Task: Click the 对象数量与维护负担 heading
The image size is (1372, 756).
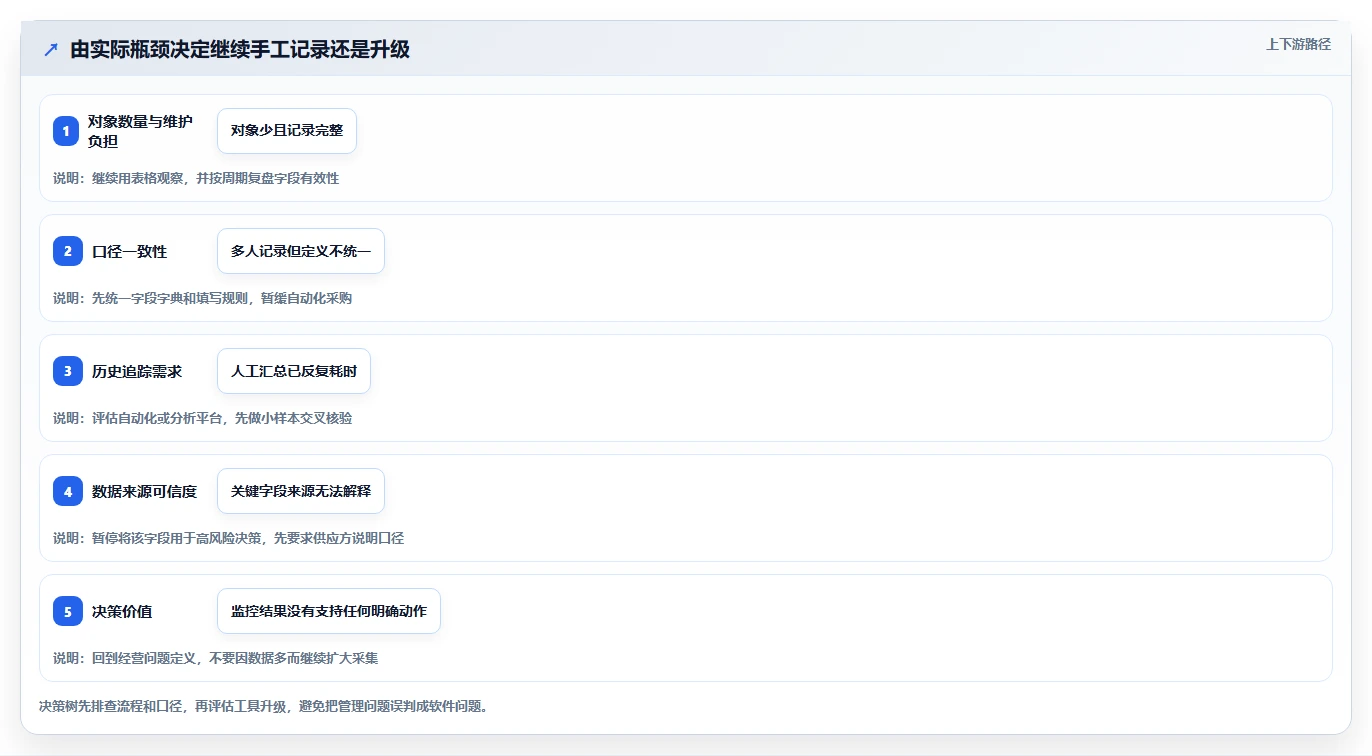Action: (x=140, y=131)
